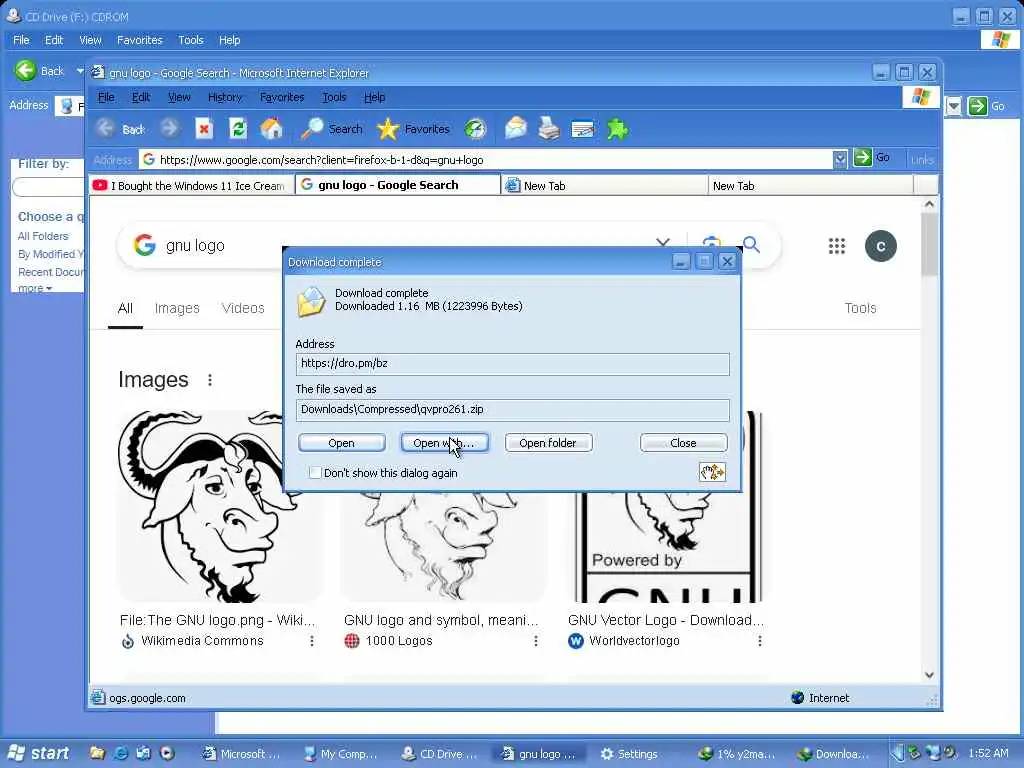Click the green Back arrow in CD Drive window
The width and height of the screenshot is (1024, 768).
tap(25, 70)
